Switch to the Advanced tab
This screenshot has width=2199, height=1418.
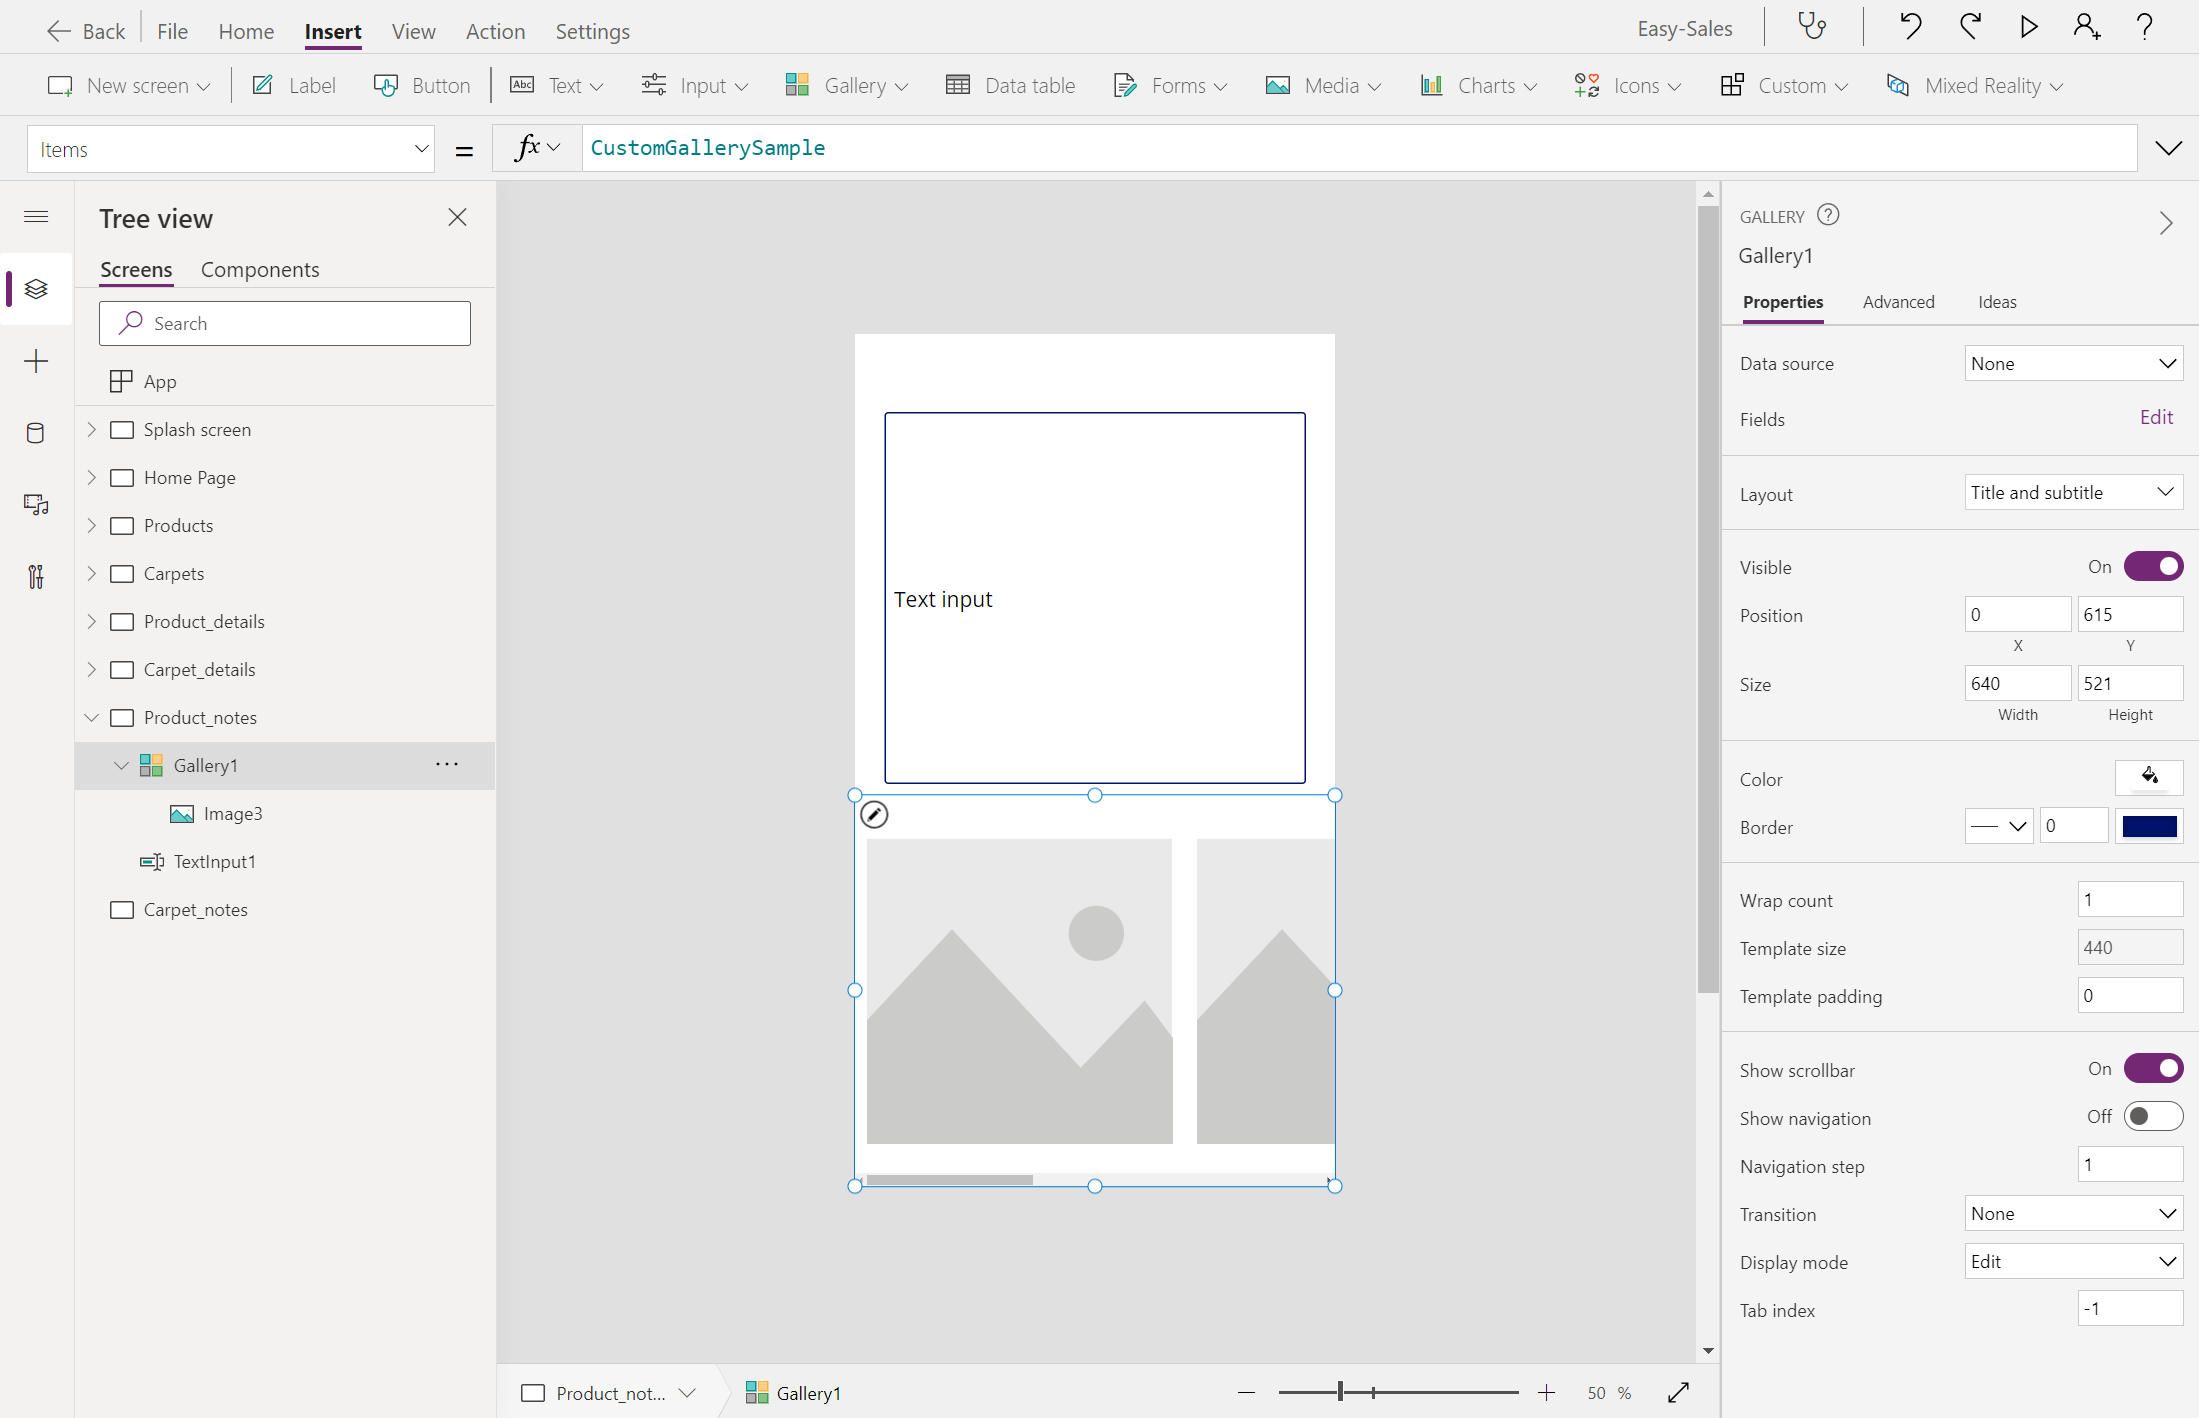click(1898, 302)
